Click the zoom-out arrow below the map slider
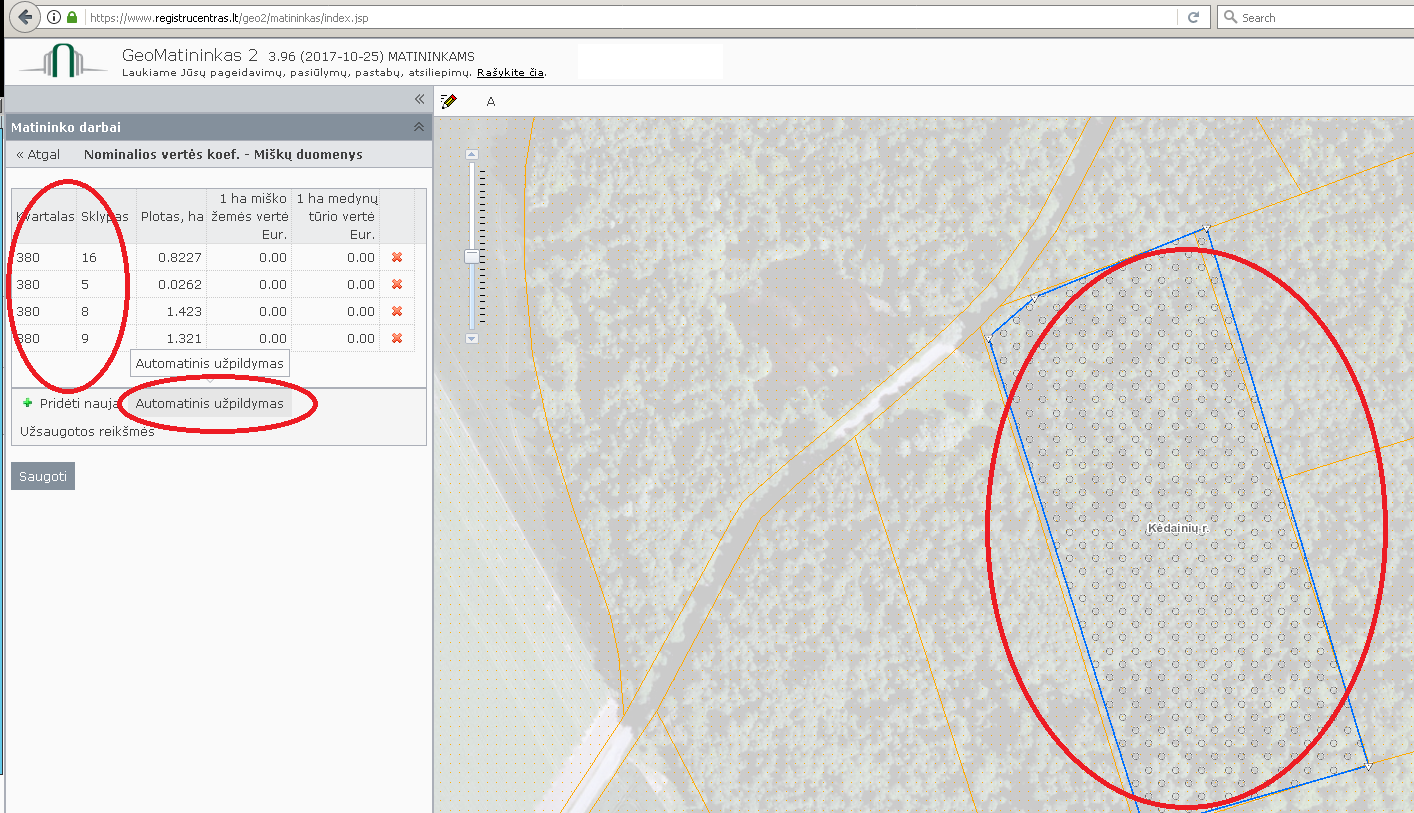This screenshot has height=813, width=1414. 472,338
